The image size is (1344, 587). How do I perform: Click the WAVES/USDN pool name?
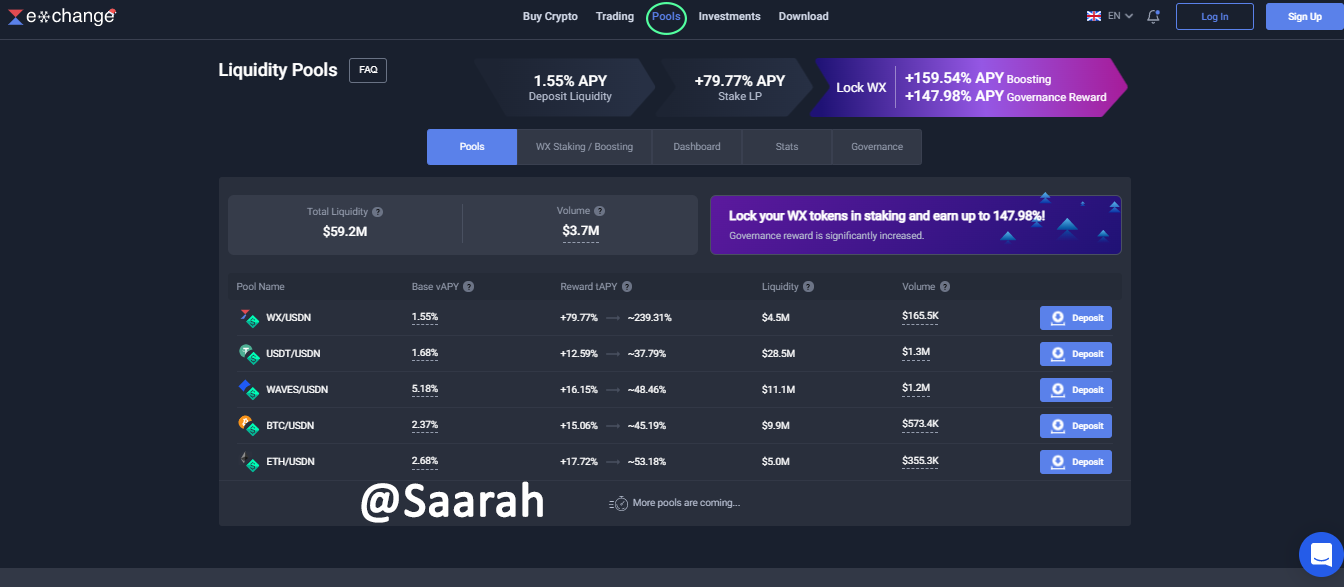tap(297, 390)
